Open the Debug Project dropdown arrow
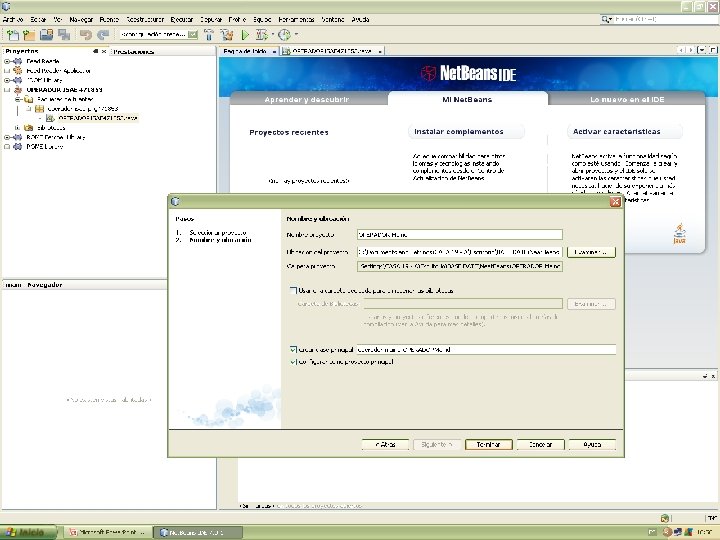Screen dimensions: 720x540 (273, 34)
